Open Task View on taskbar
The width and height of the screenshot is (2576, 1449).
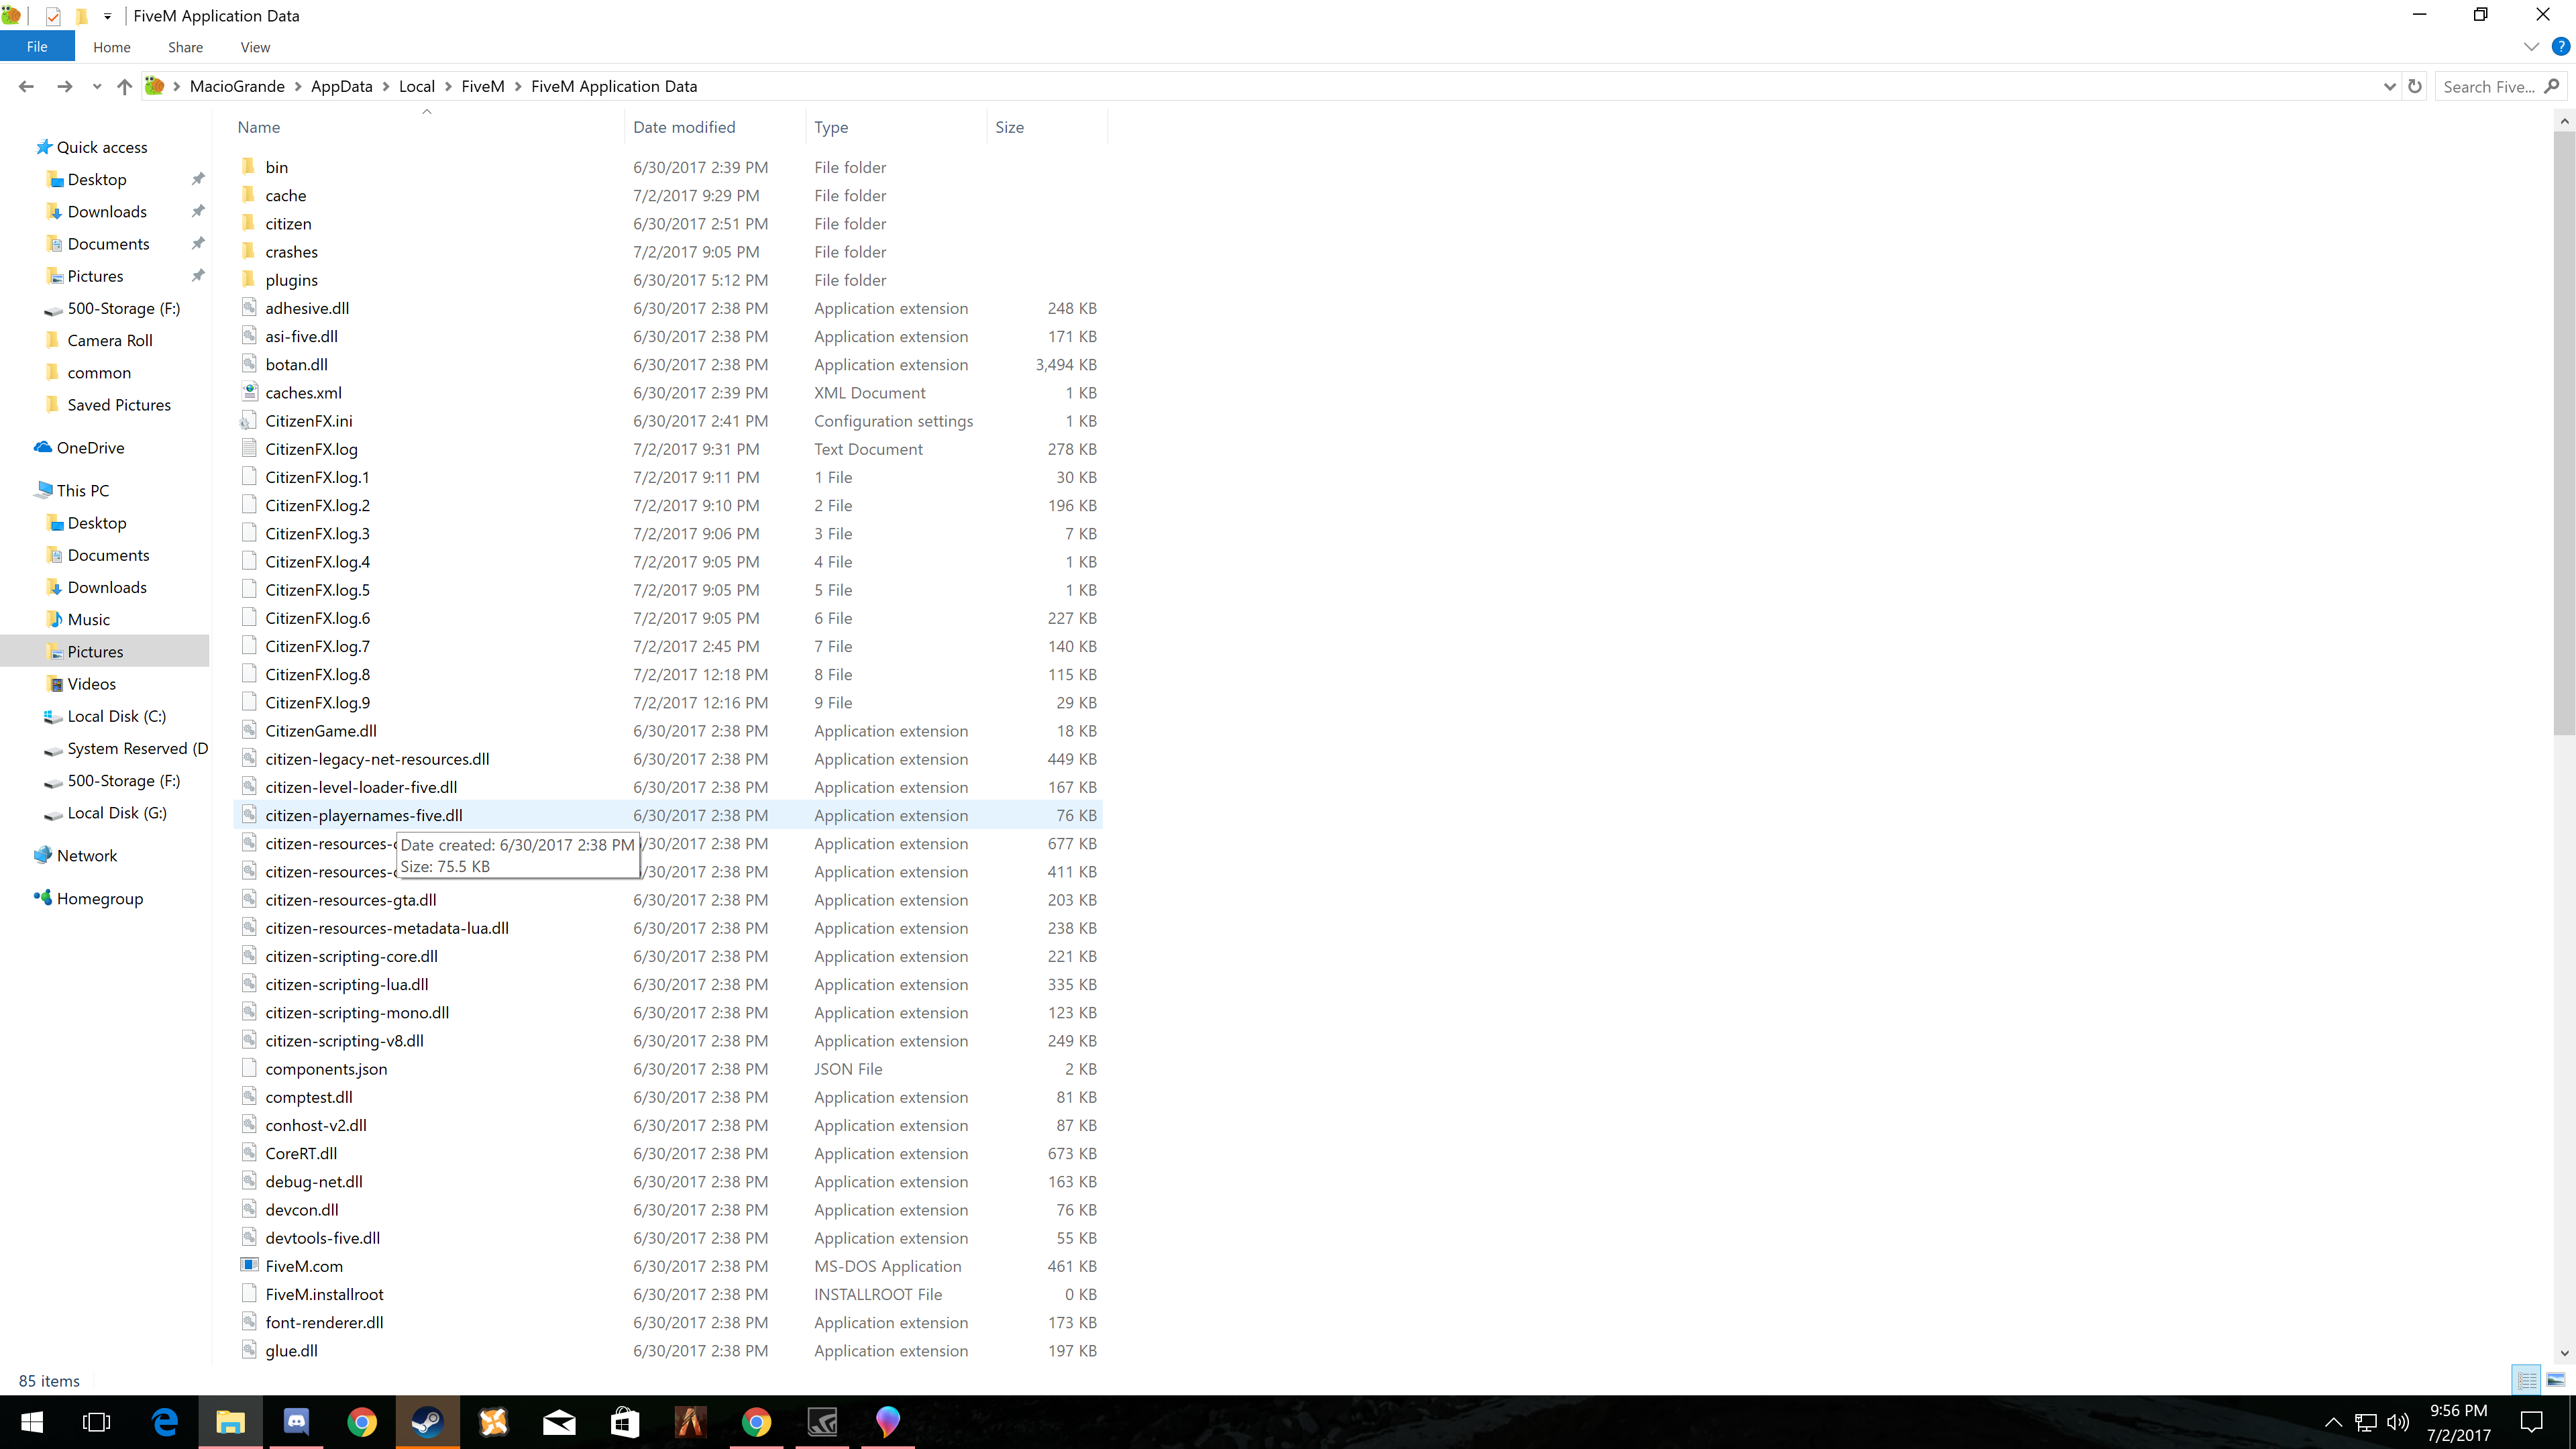click(x=97, y=1422)
